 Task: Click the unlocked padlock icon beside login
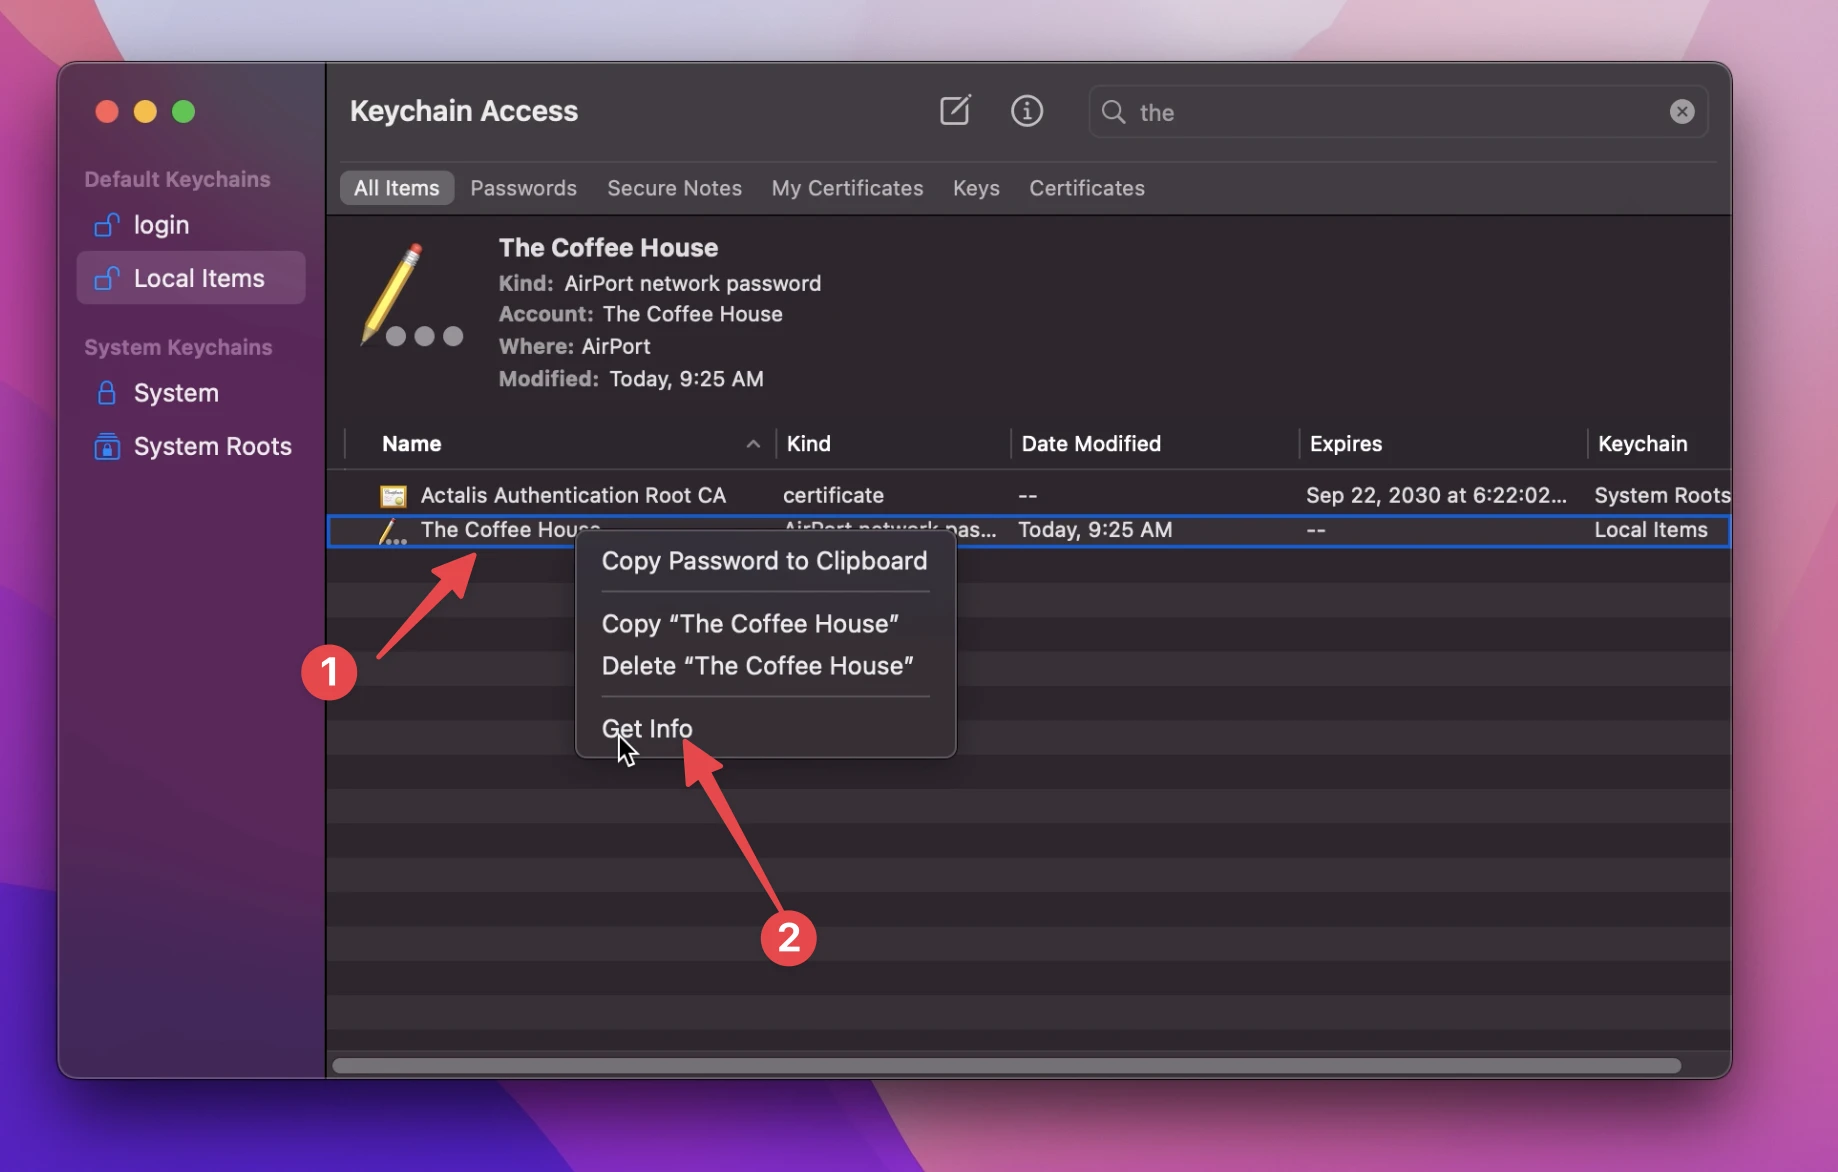[x=106, y=225]
